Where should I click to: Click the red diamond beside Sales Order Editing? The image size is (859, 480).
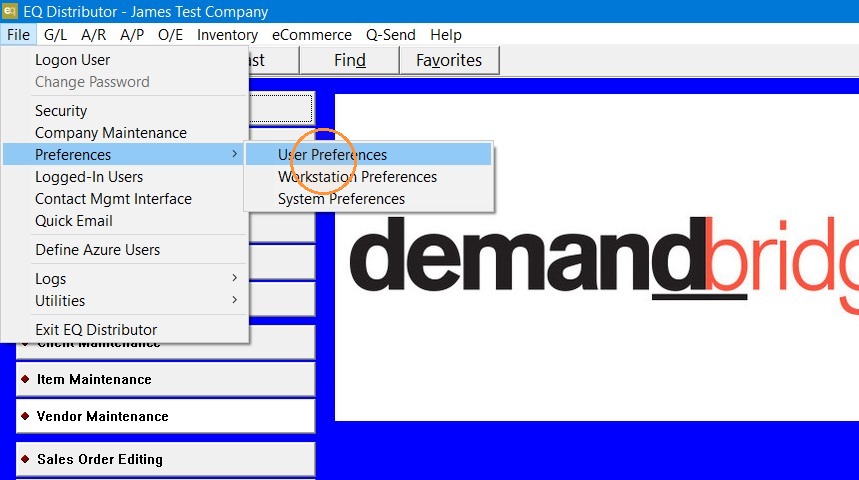(25, 459)
